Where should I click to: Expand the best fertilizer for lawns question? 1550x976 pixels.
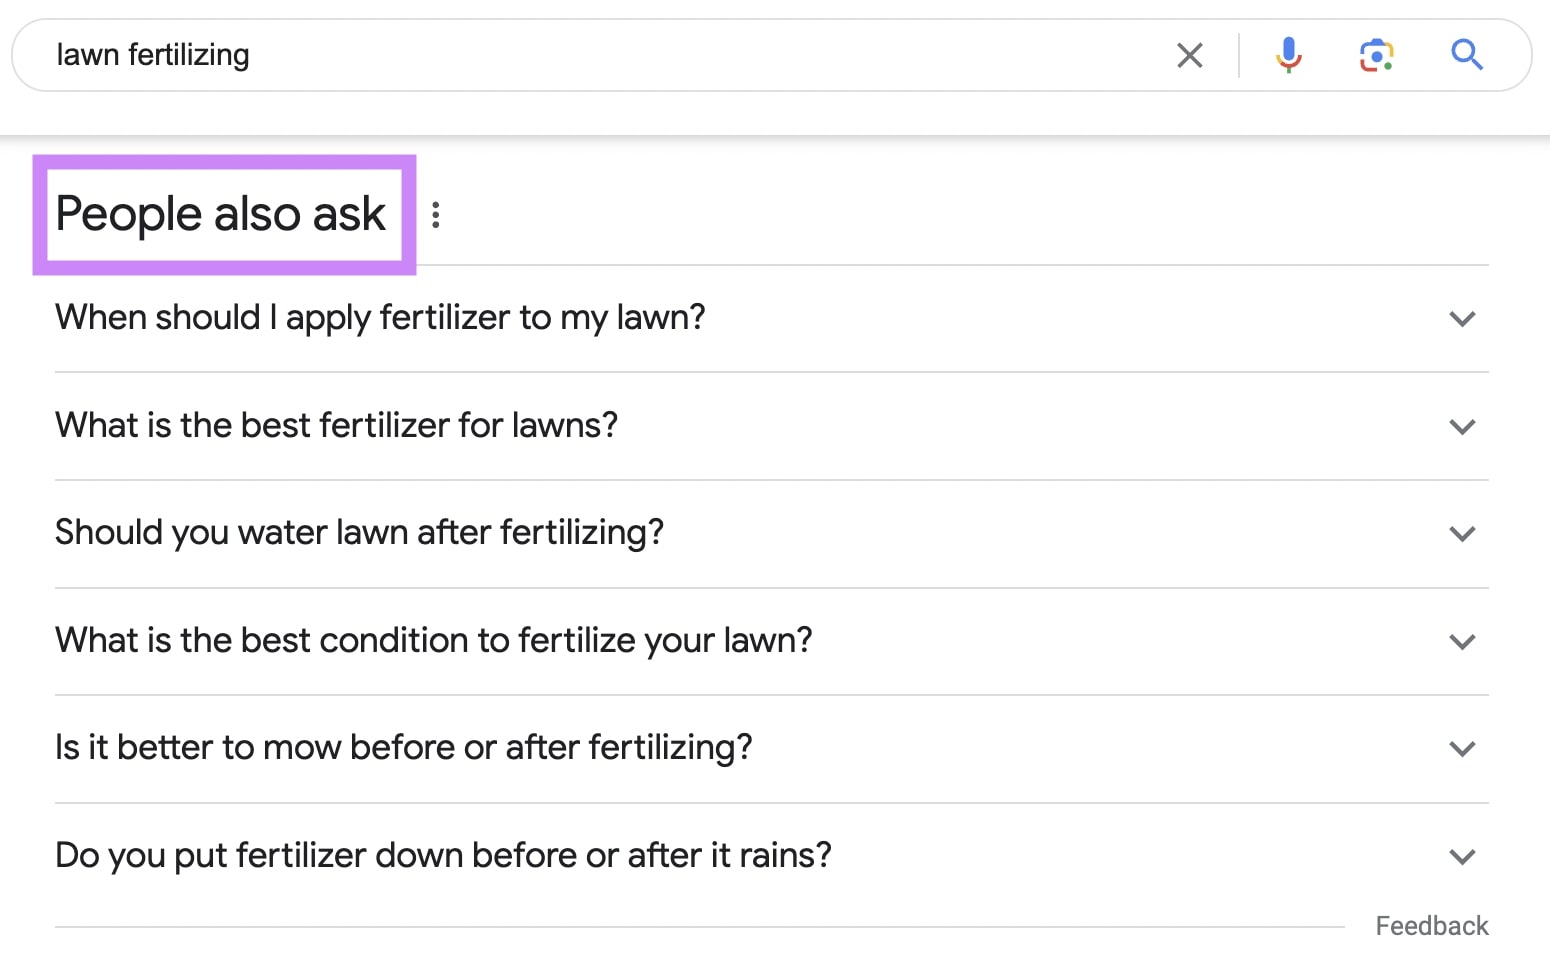[1461, 427]
